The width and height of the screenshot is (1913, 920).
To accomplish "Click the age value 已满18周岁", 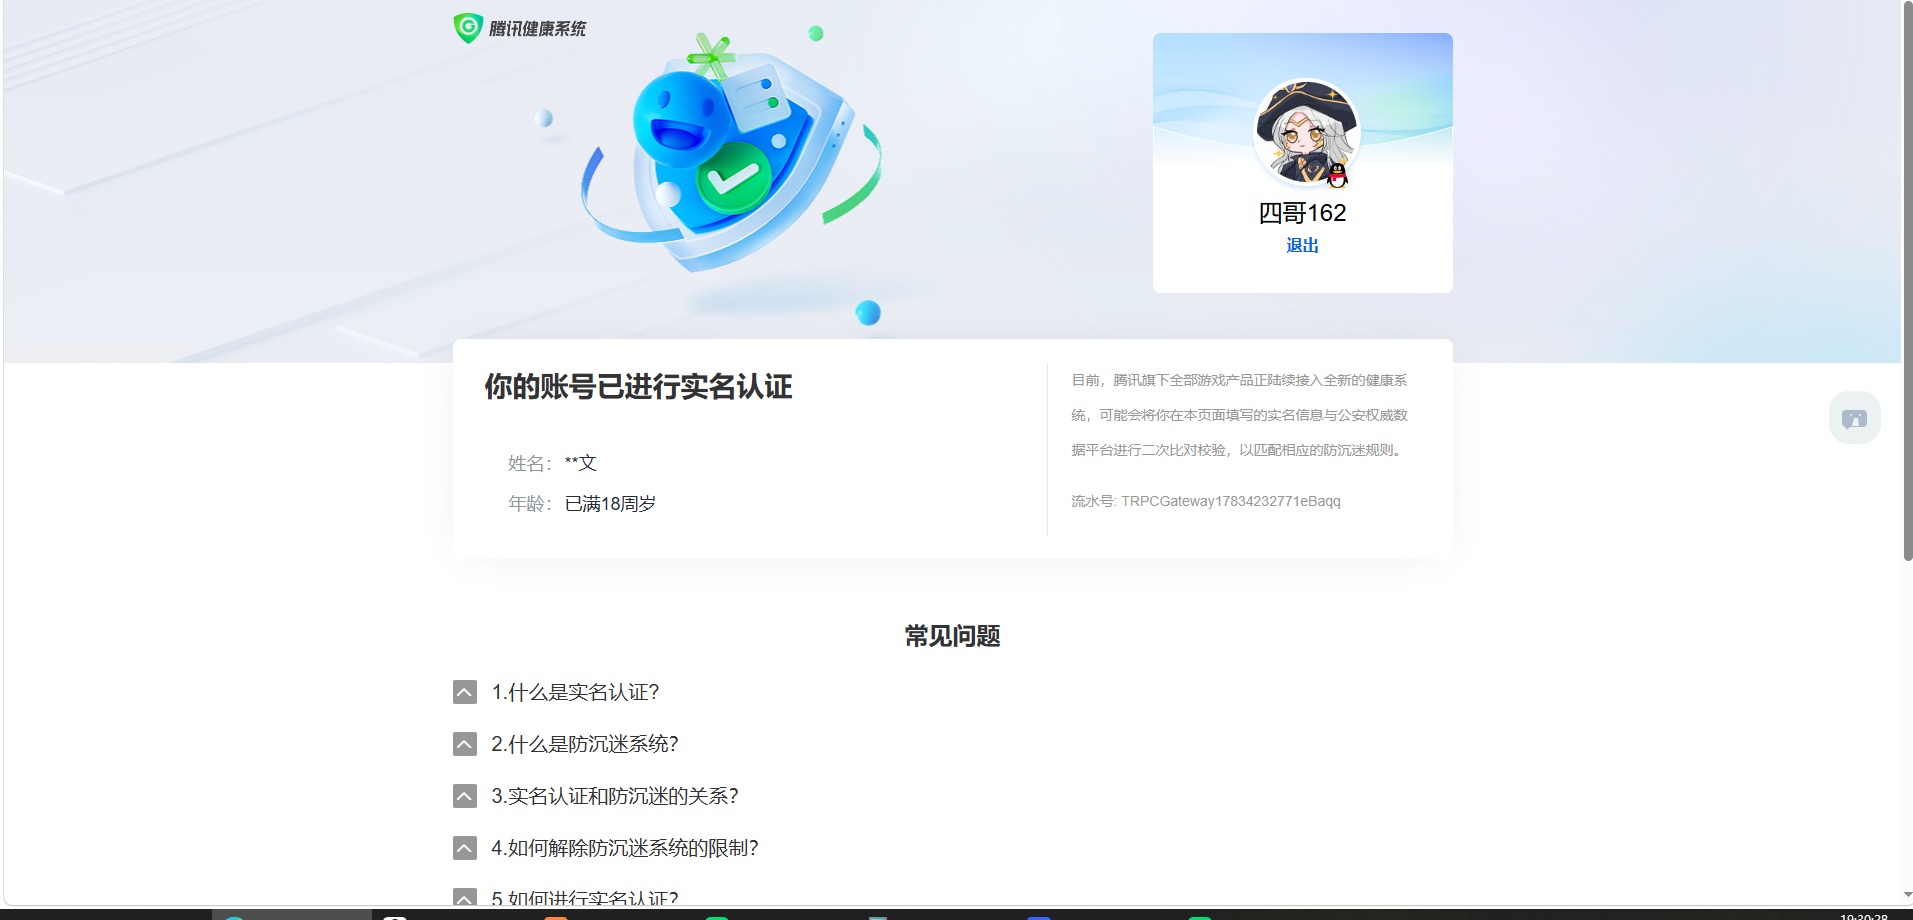I will pos(610,504).
